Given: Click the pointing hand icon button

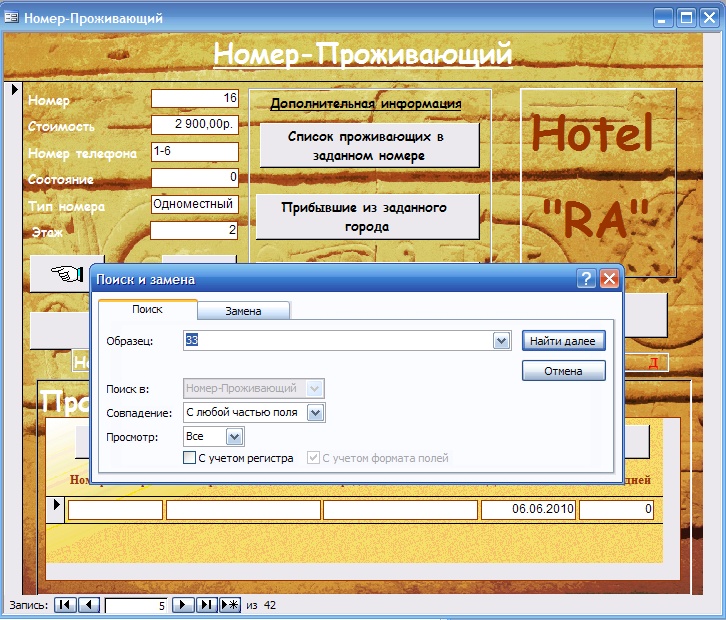Looking at the screenshot, I should pyautogui.click(x=67, y=274).
